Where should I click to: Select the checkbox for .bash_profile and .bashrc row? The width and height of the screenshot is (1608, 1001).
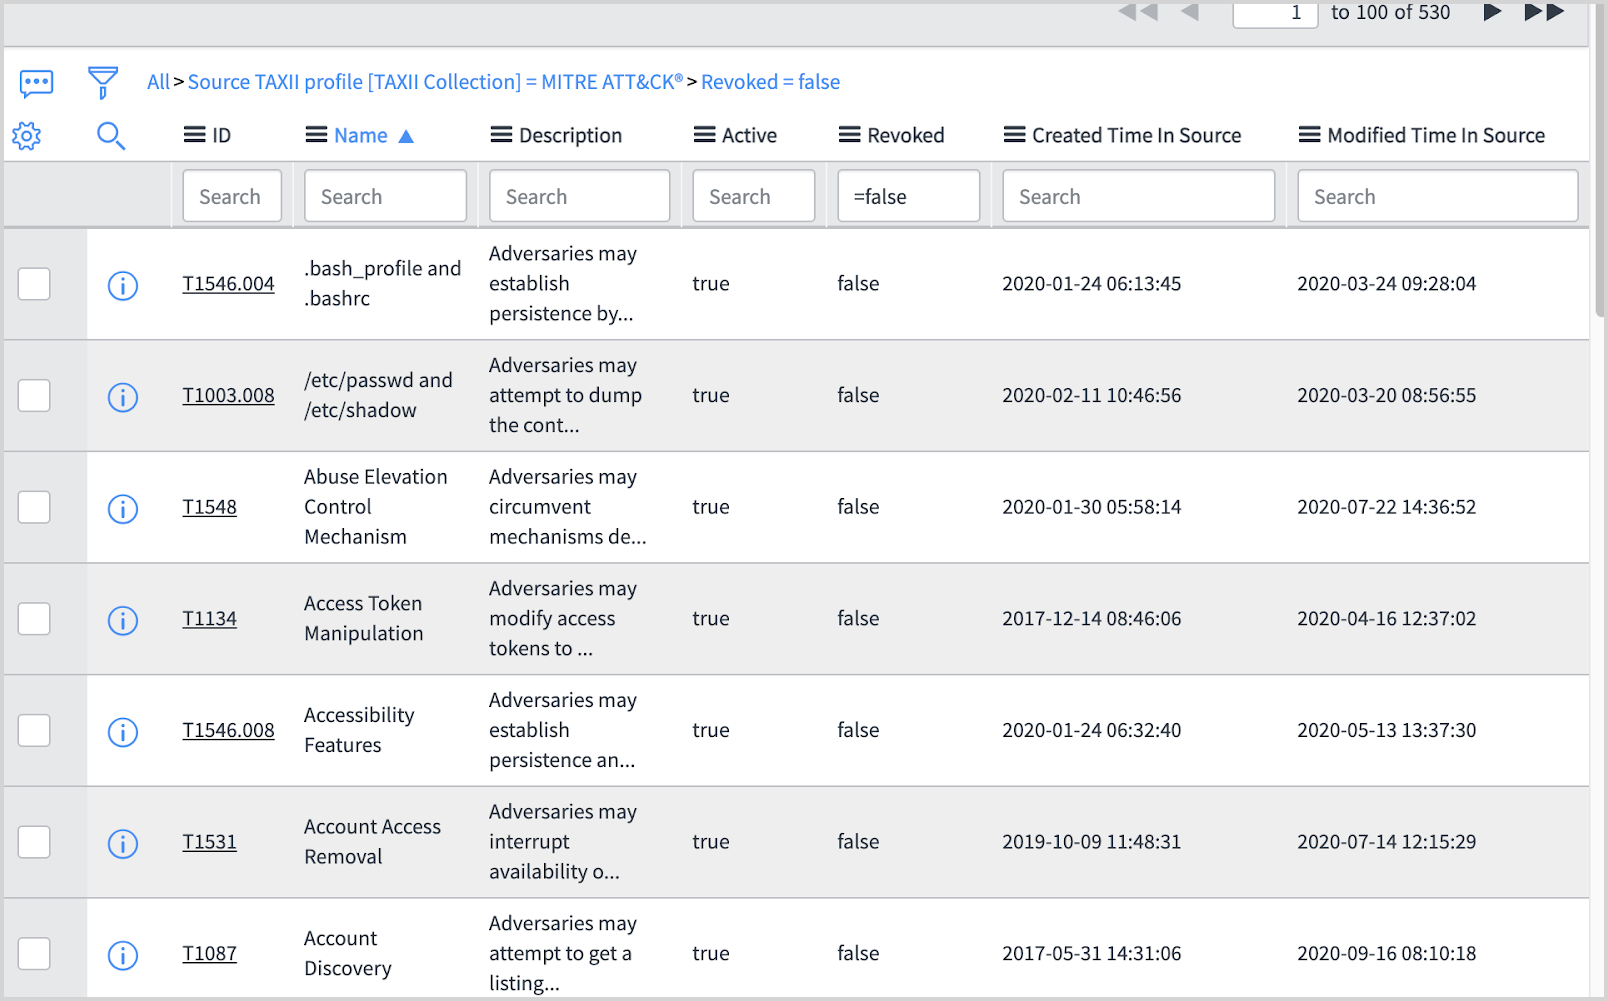coord(35,284)
